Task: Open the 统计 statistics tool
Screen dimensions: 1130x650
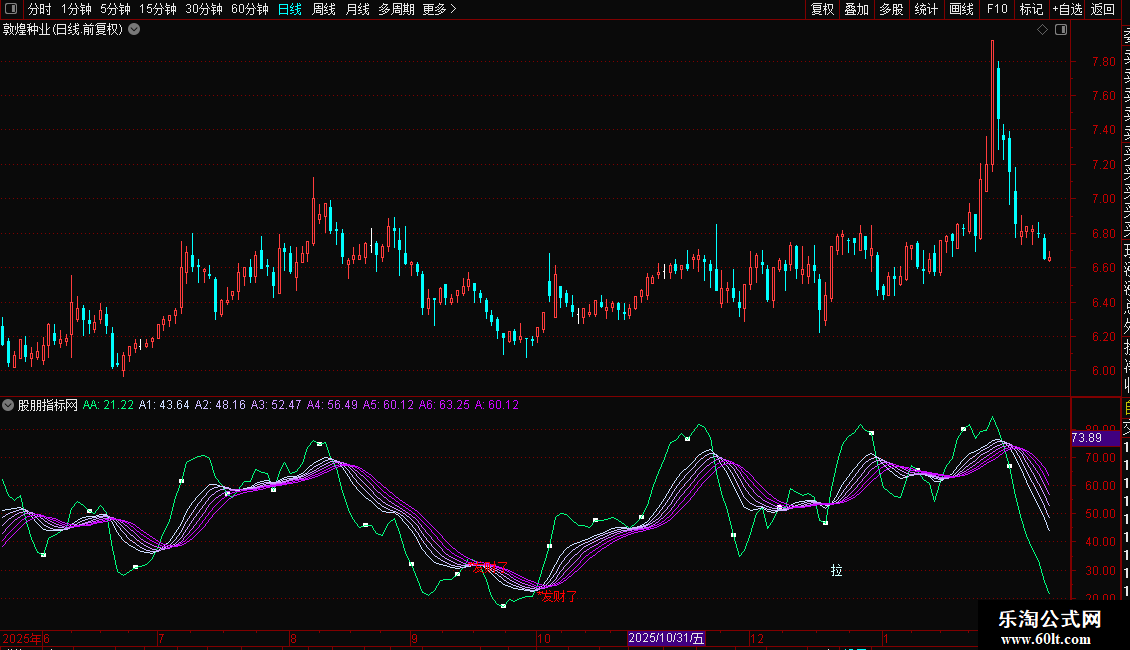Action: click(x=926, y=9)
